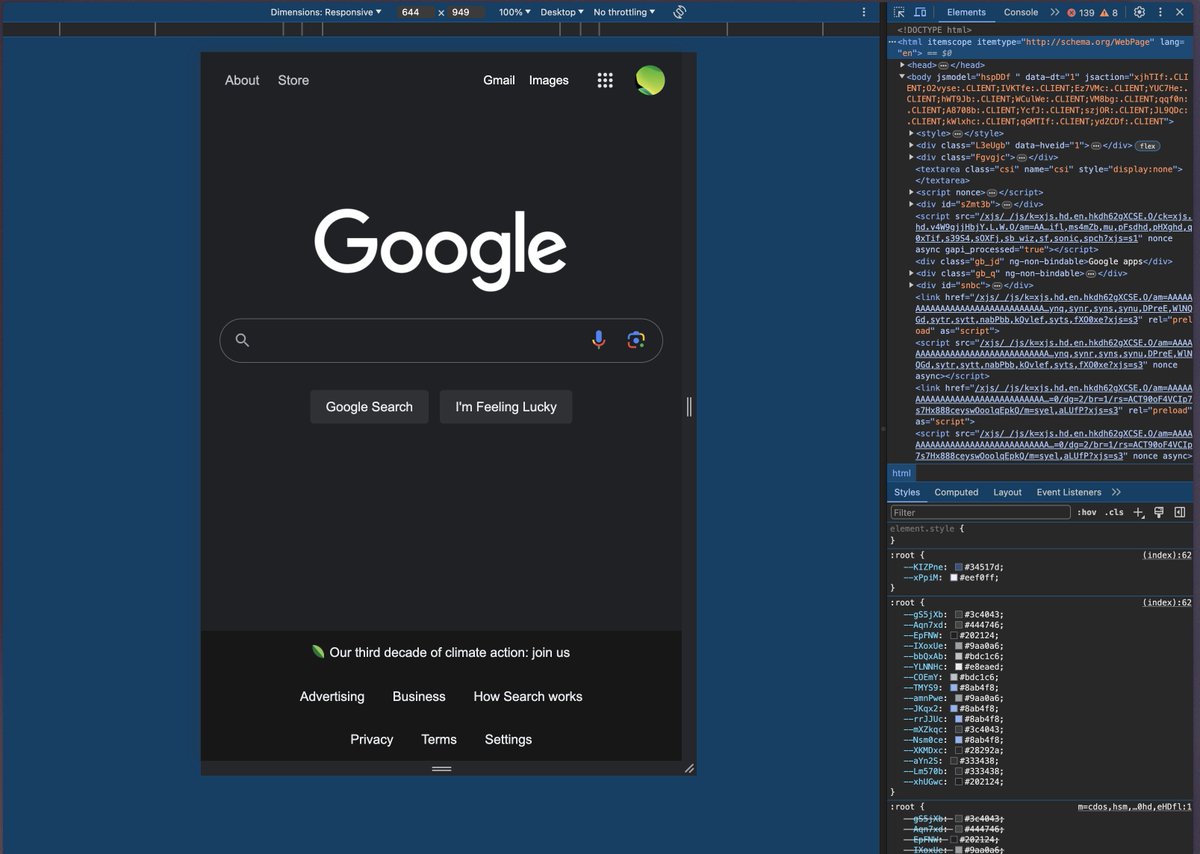Activate the inspect element picker icon
The height and width of the screenshot is (854, 1200).
click(900, 12)
